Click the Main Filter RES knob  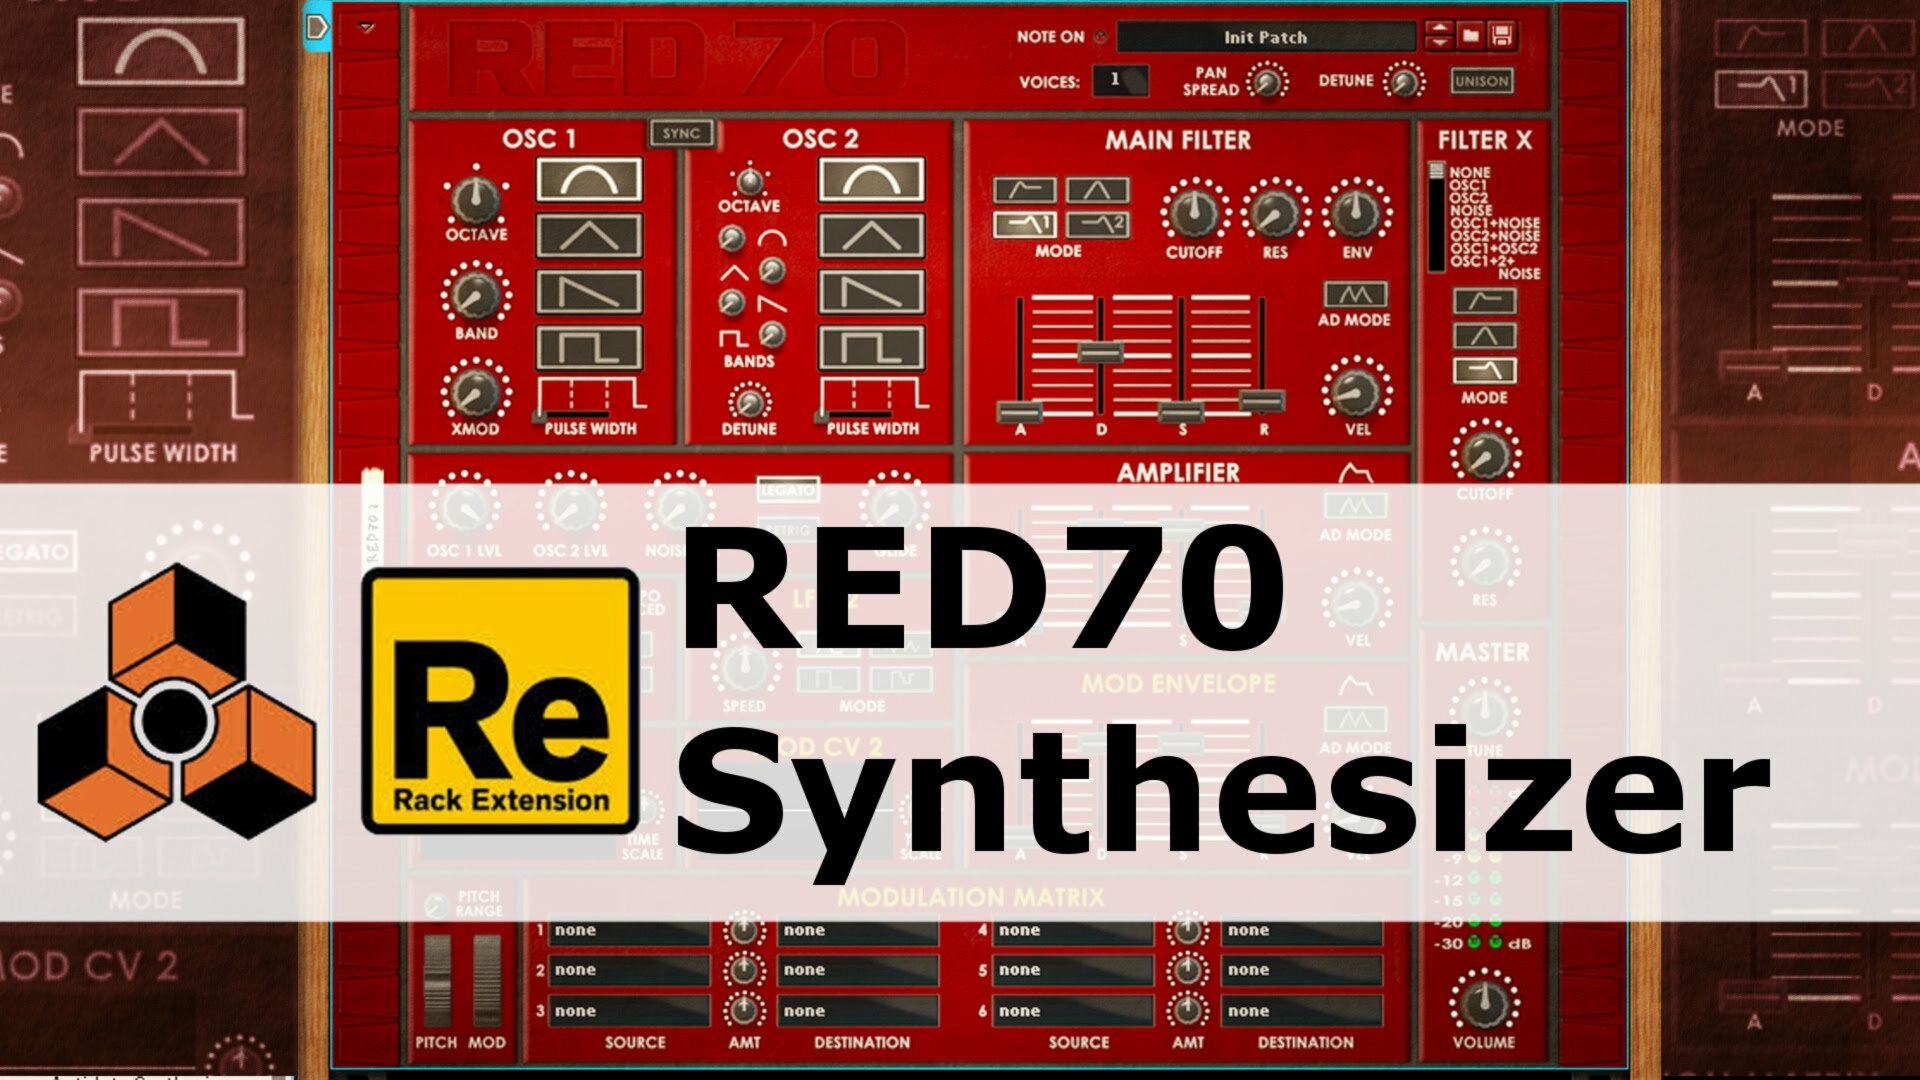pos(1275,212)
